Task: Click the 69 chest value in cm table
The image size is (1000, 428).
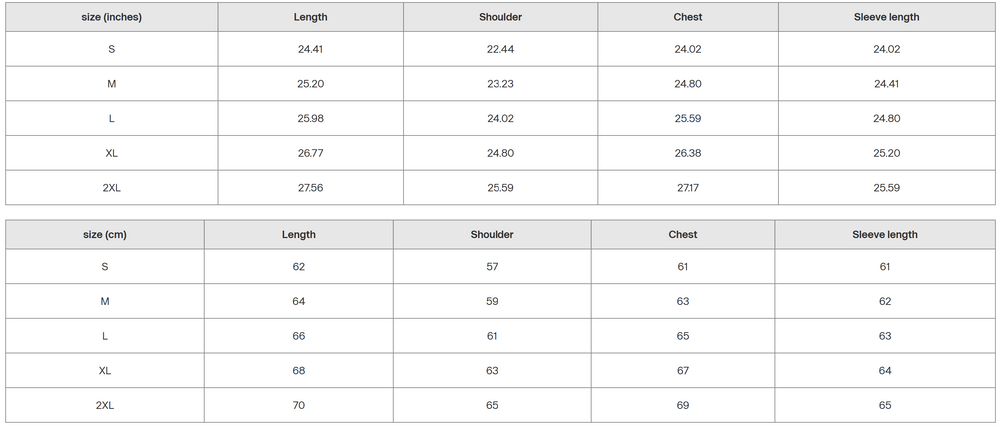Action: (683, 406)
